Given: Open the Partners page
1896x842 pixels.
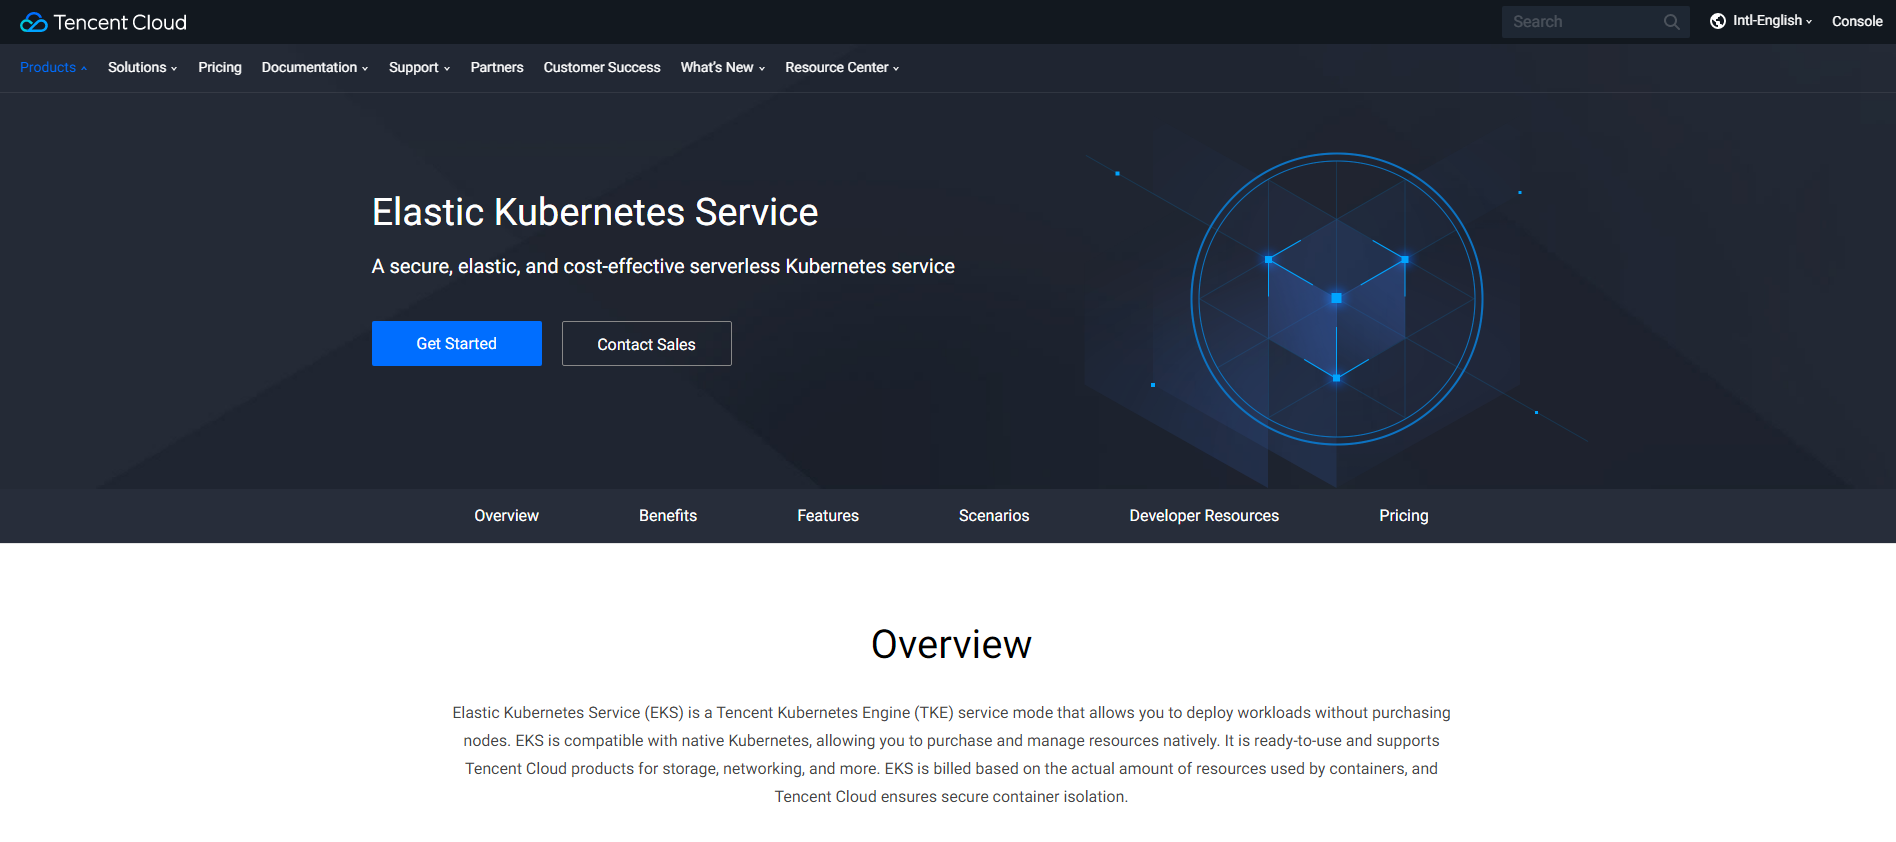Looking at the screenshot, I should pyautogui.click(x=497, y=67).
